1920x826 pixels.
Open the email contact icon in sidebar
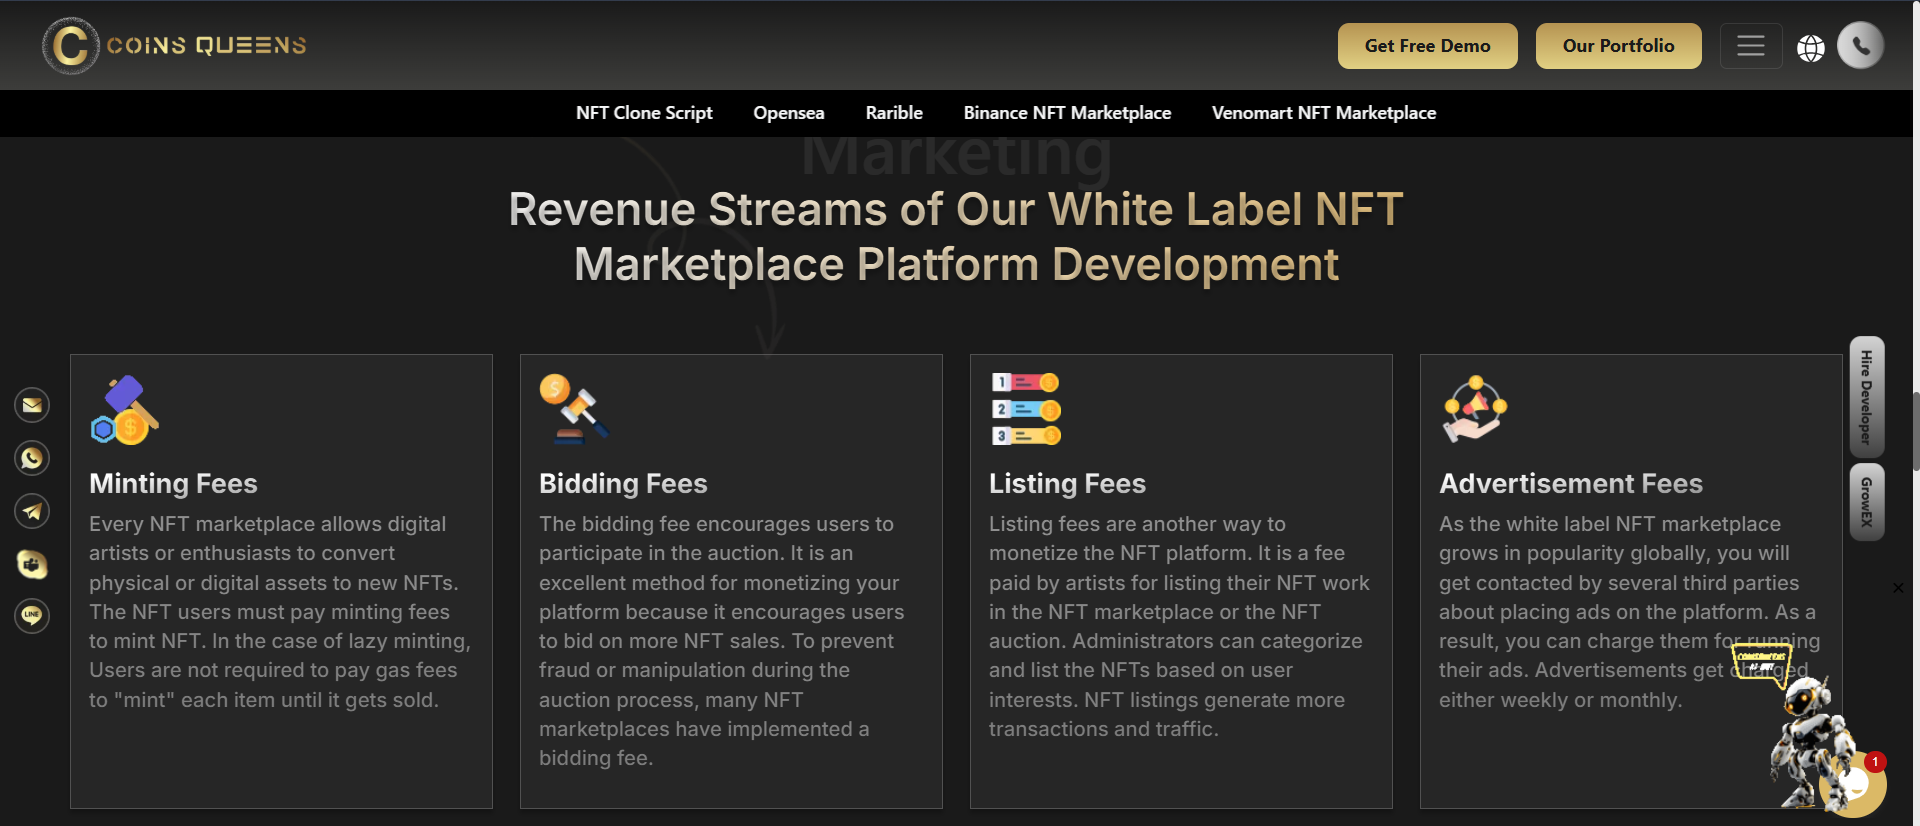32,405
